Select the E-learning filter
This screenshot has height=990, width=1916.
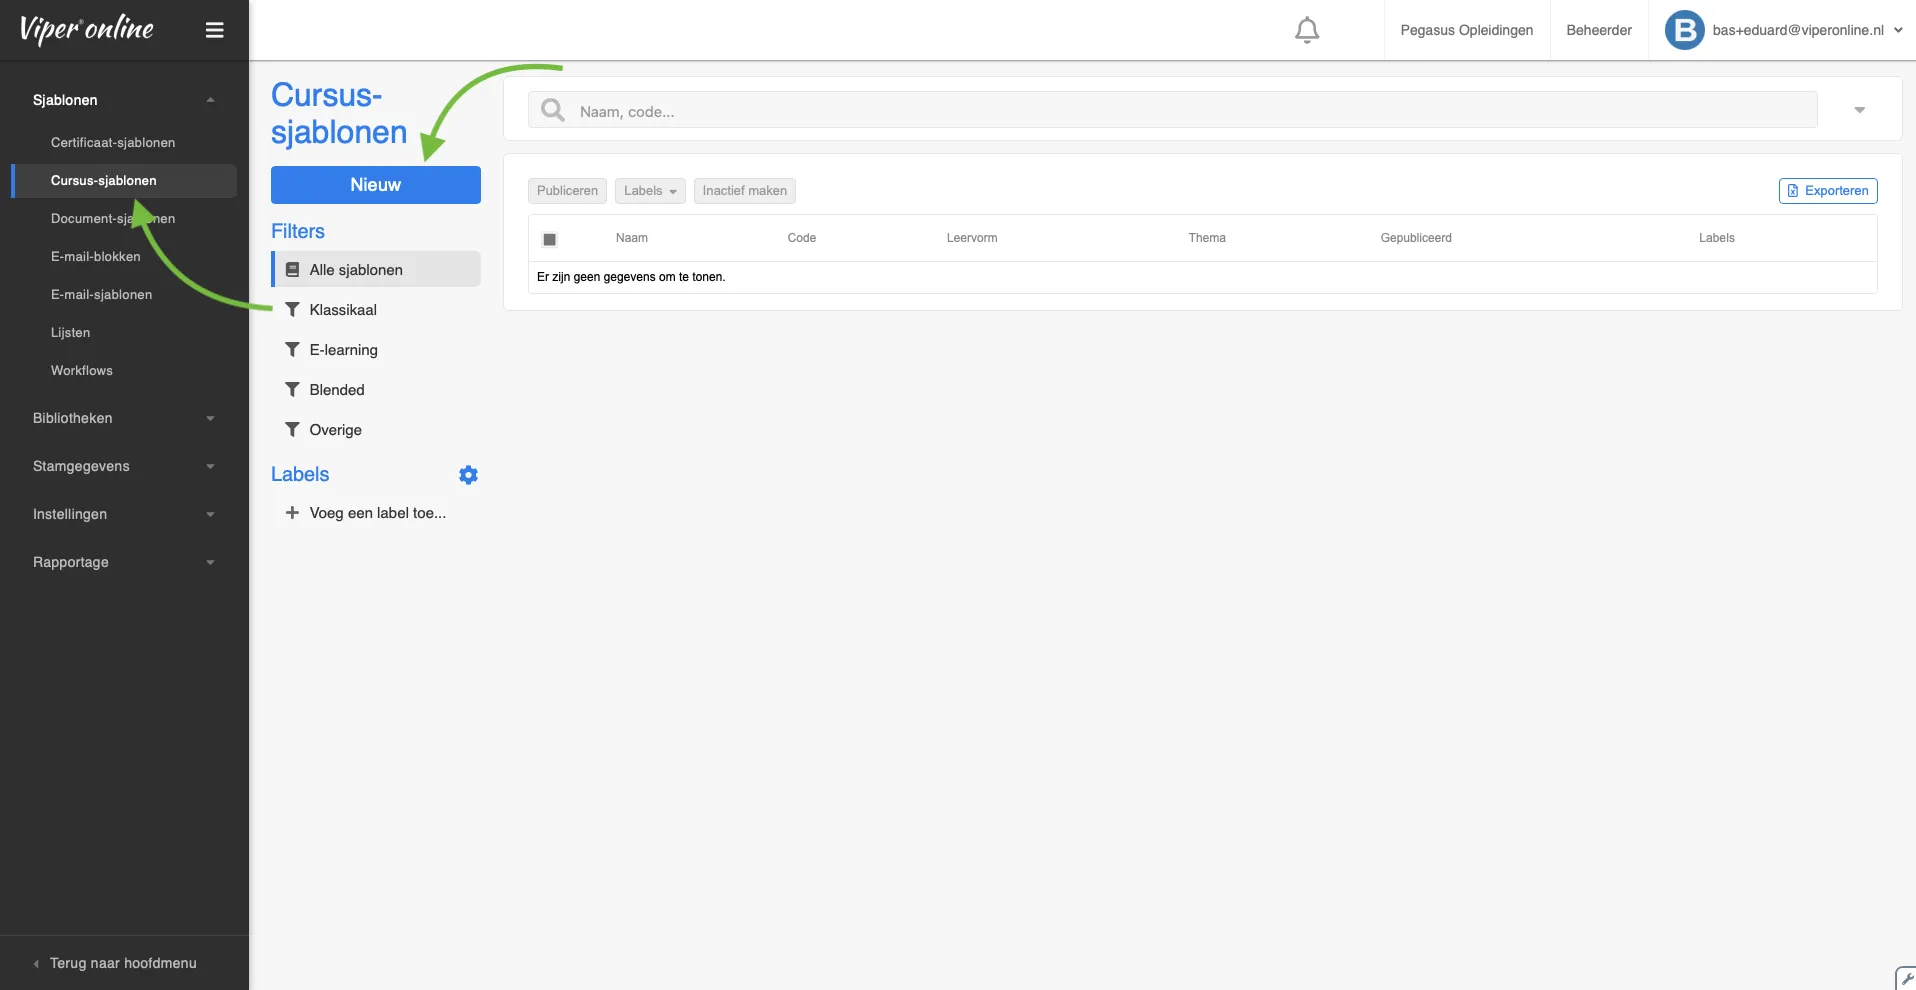click(x=343, y=350)
